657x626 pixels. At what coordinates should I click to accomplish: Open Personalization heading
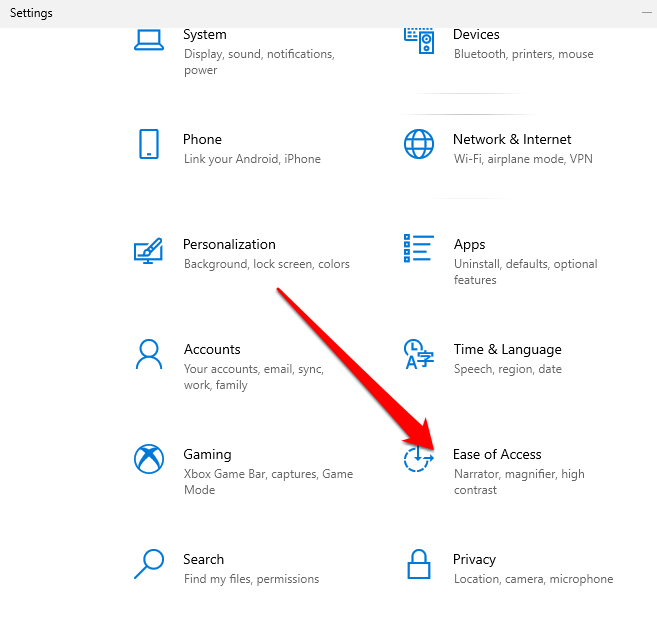pyautogui.click(x=229, y=244)
